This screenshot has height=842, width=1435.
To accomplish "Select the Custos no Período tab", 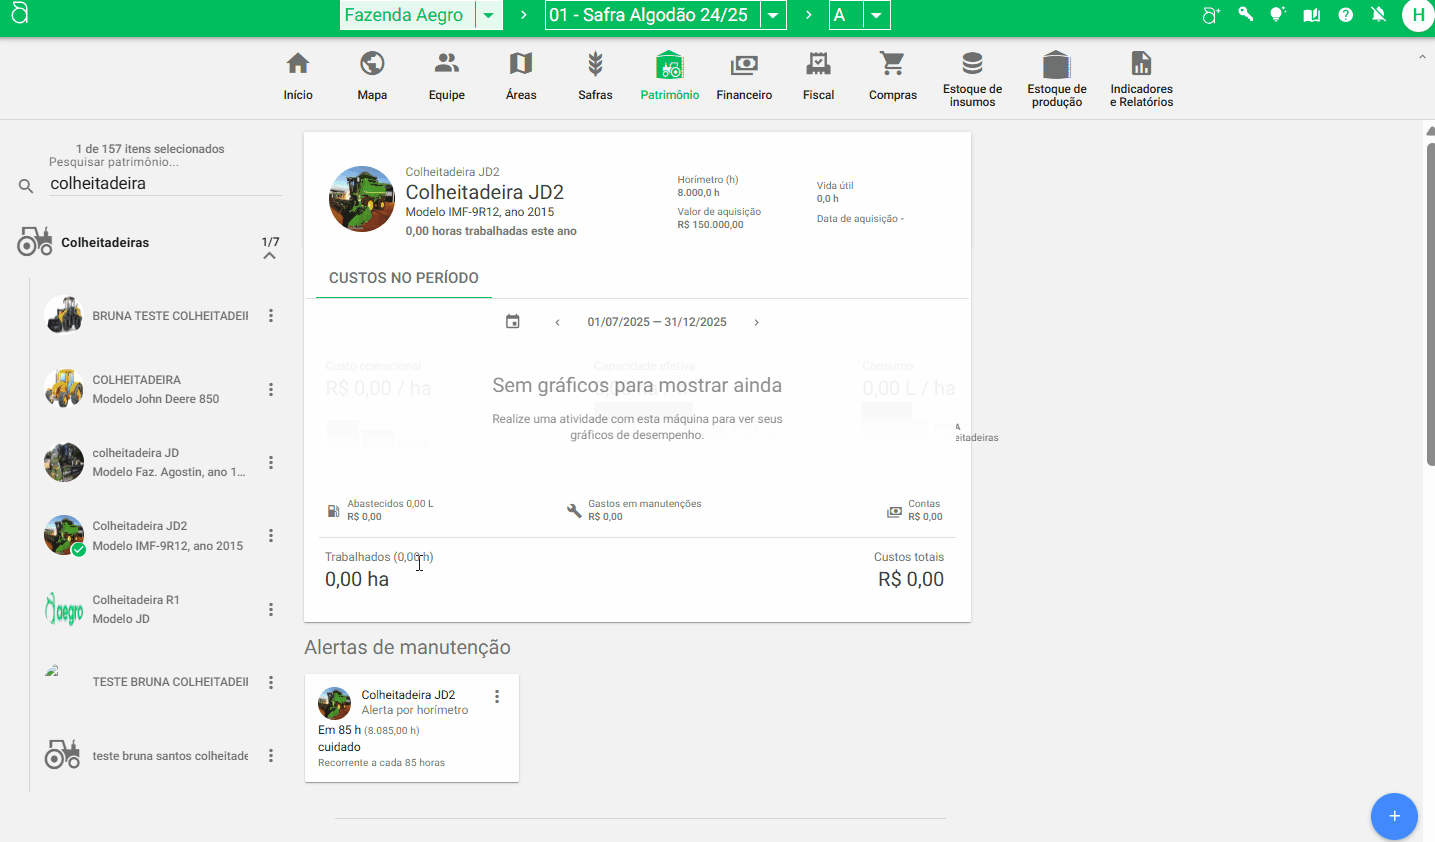I will [403, 278].
